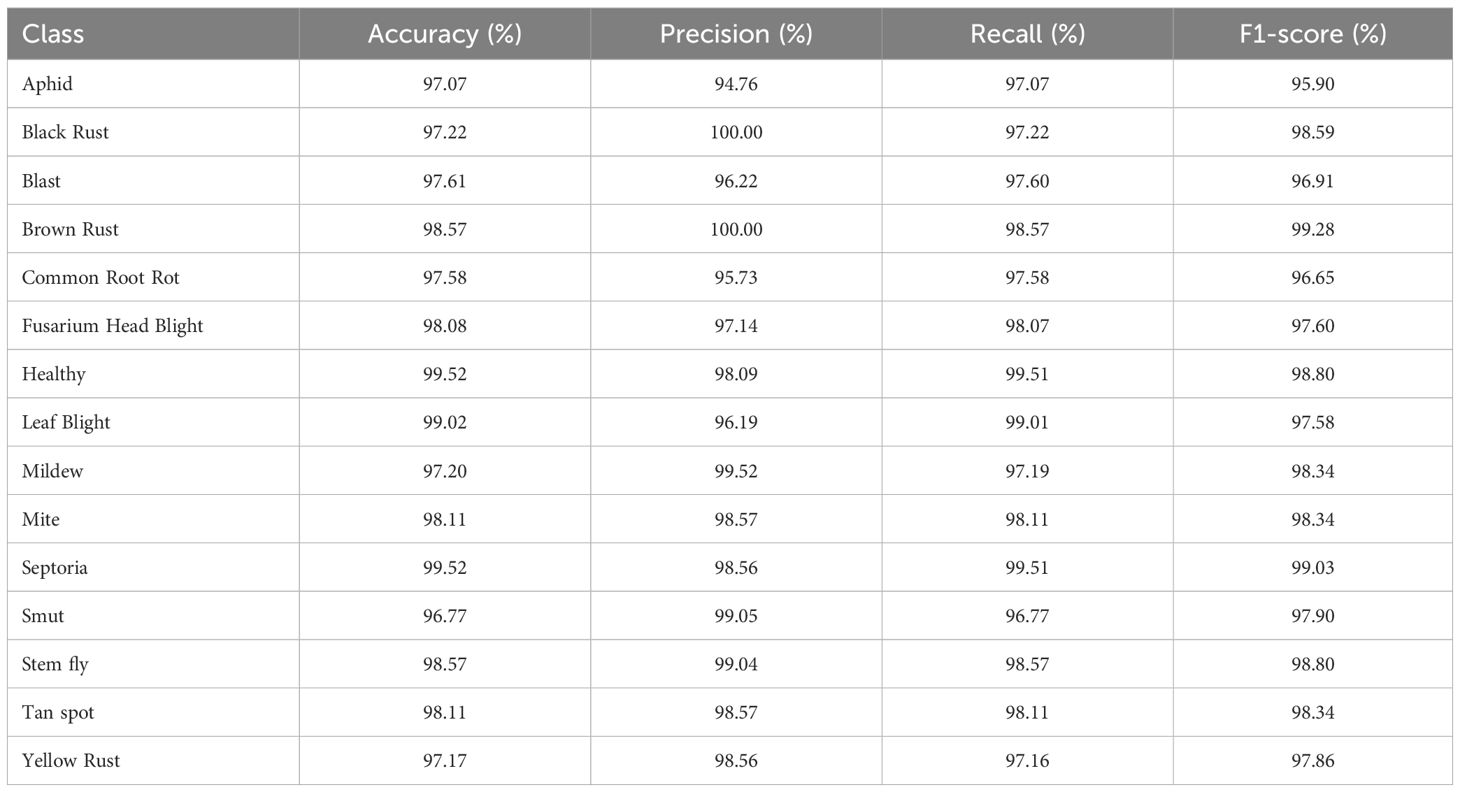Click Tan spot accuracy value 98.11
The width and height of the screenshot is (1460, 792).
[444, 713]
